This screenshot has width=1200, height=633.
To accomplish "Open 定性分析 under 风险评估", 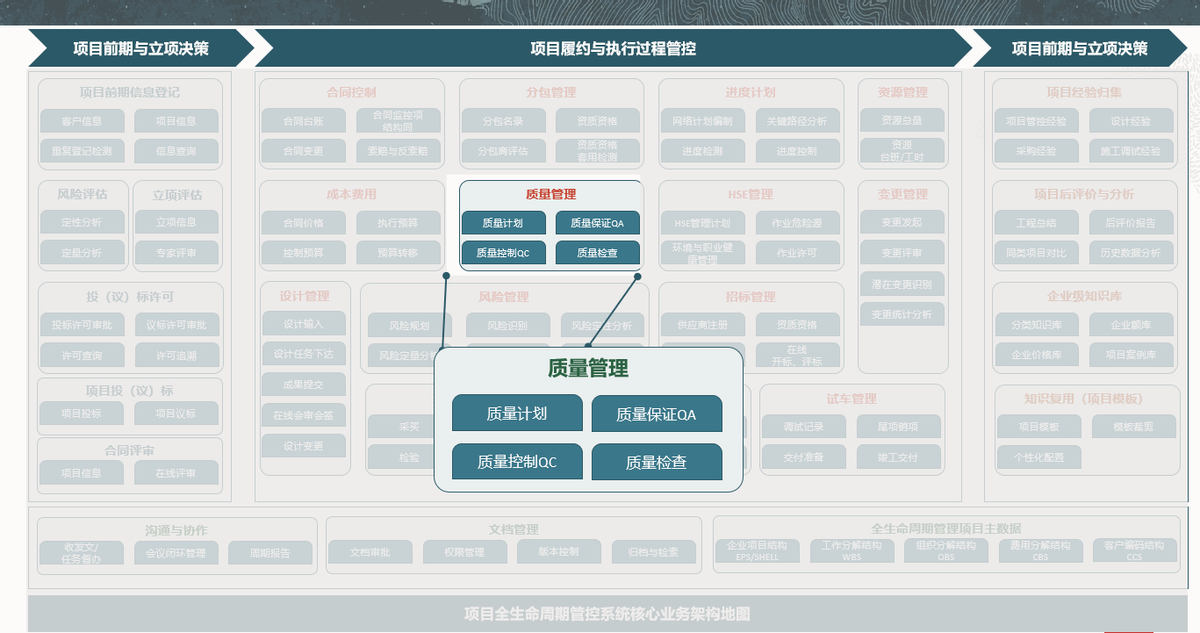I will [x=81, y=222].
